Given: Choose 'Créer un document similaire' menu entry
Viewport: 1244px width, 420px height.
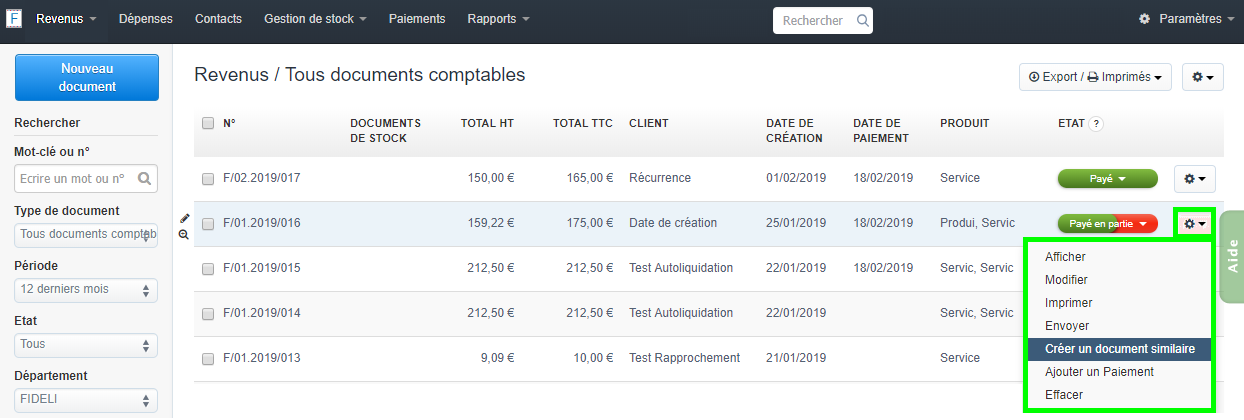Looking at the screenshot, I should click(1118, 349).
